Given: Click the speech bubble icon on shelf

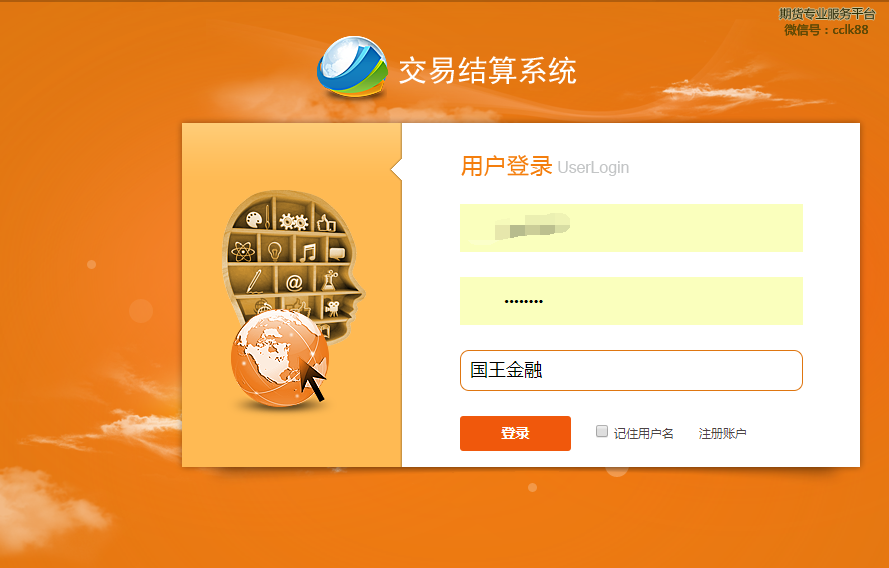Looking at the screenshot, I should (337, 254).
